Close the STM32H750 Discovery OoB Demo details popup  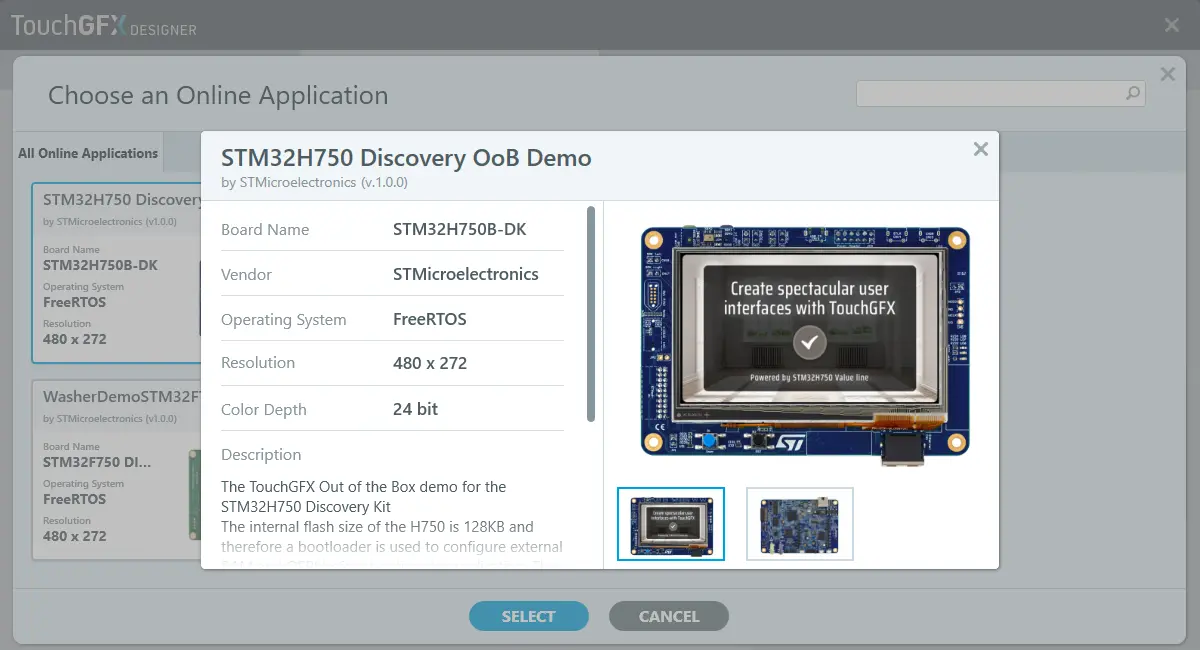tap(981, 149)
